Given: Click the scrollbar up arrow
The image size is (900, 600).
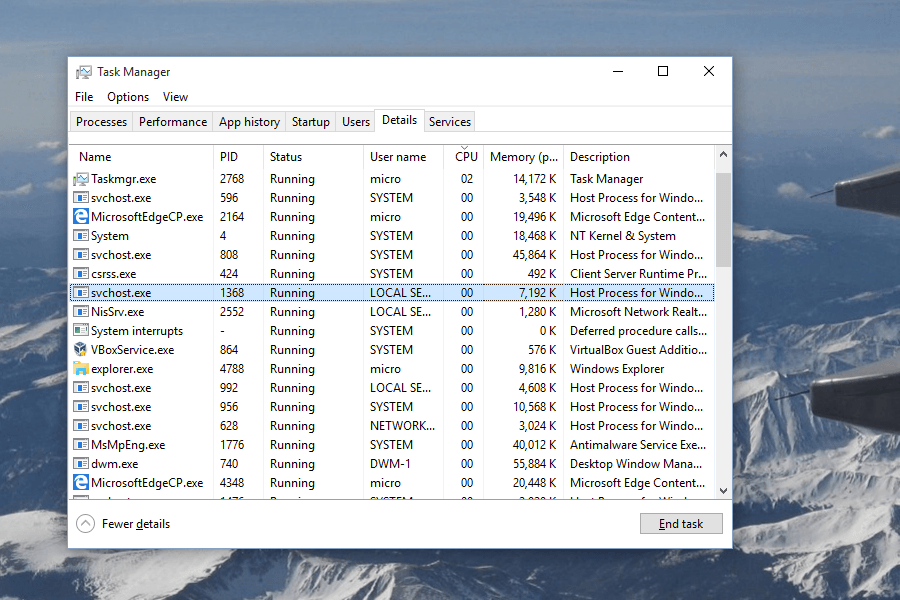Looking at the screenshot, I should [x=723, y=154].
